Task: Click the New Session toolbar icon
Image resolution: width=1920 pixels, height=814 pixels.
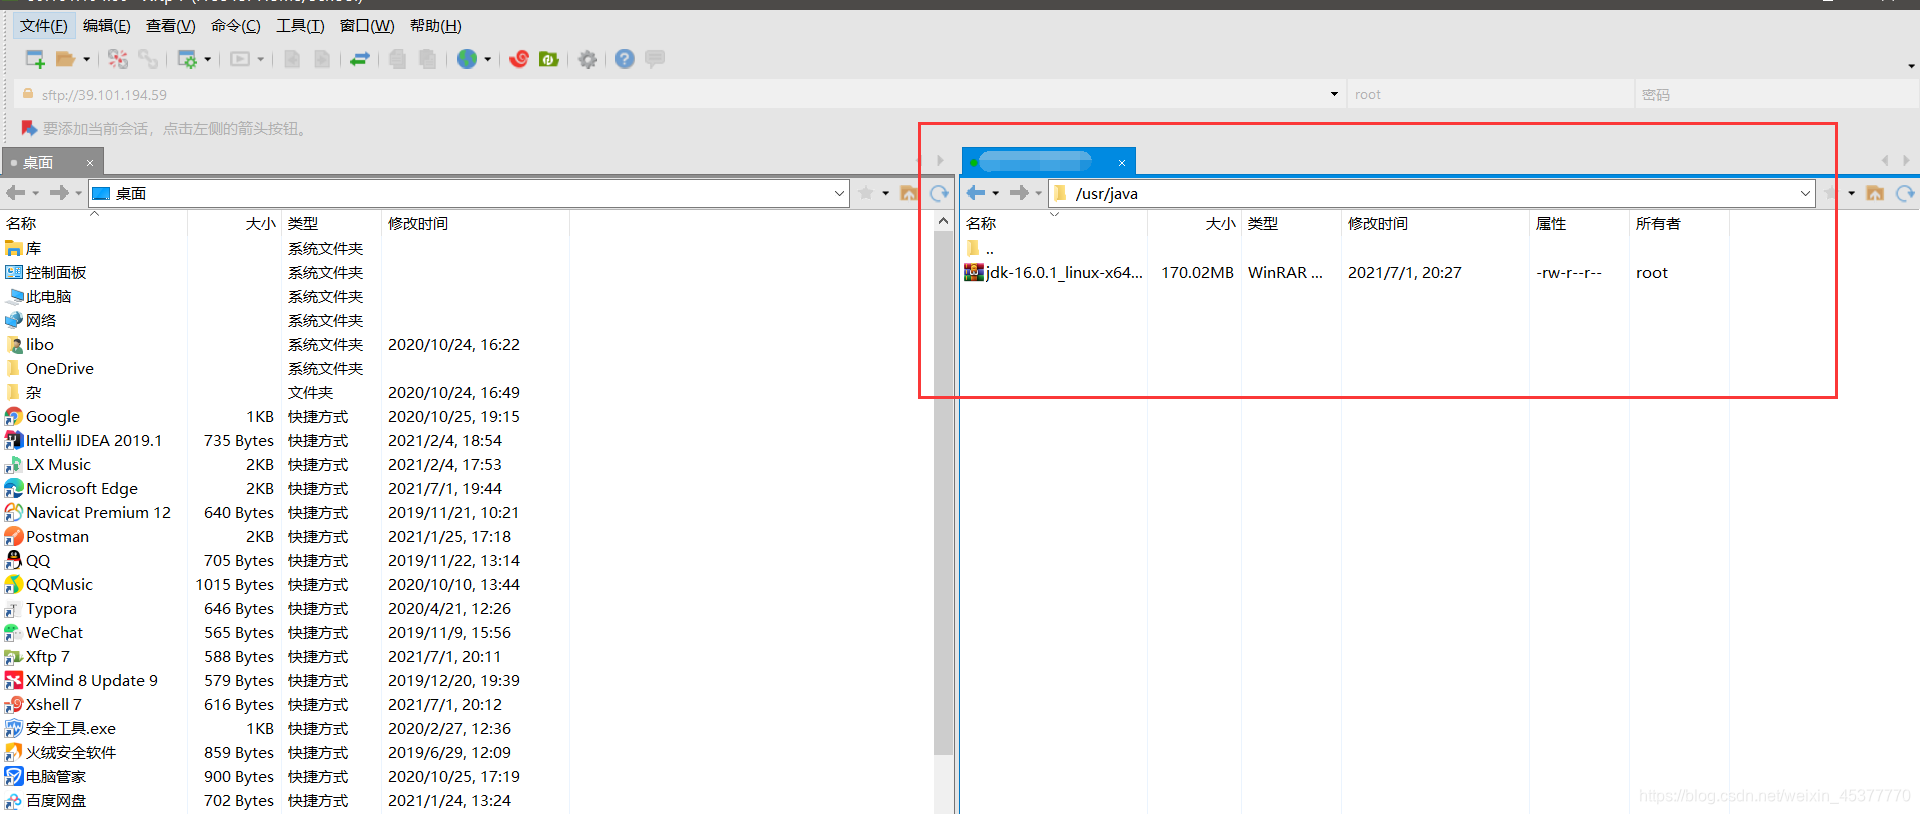Action: click(x=35, y=59)
